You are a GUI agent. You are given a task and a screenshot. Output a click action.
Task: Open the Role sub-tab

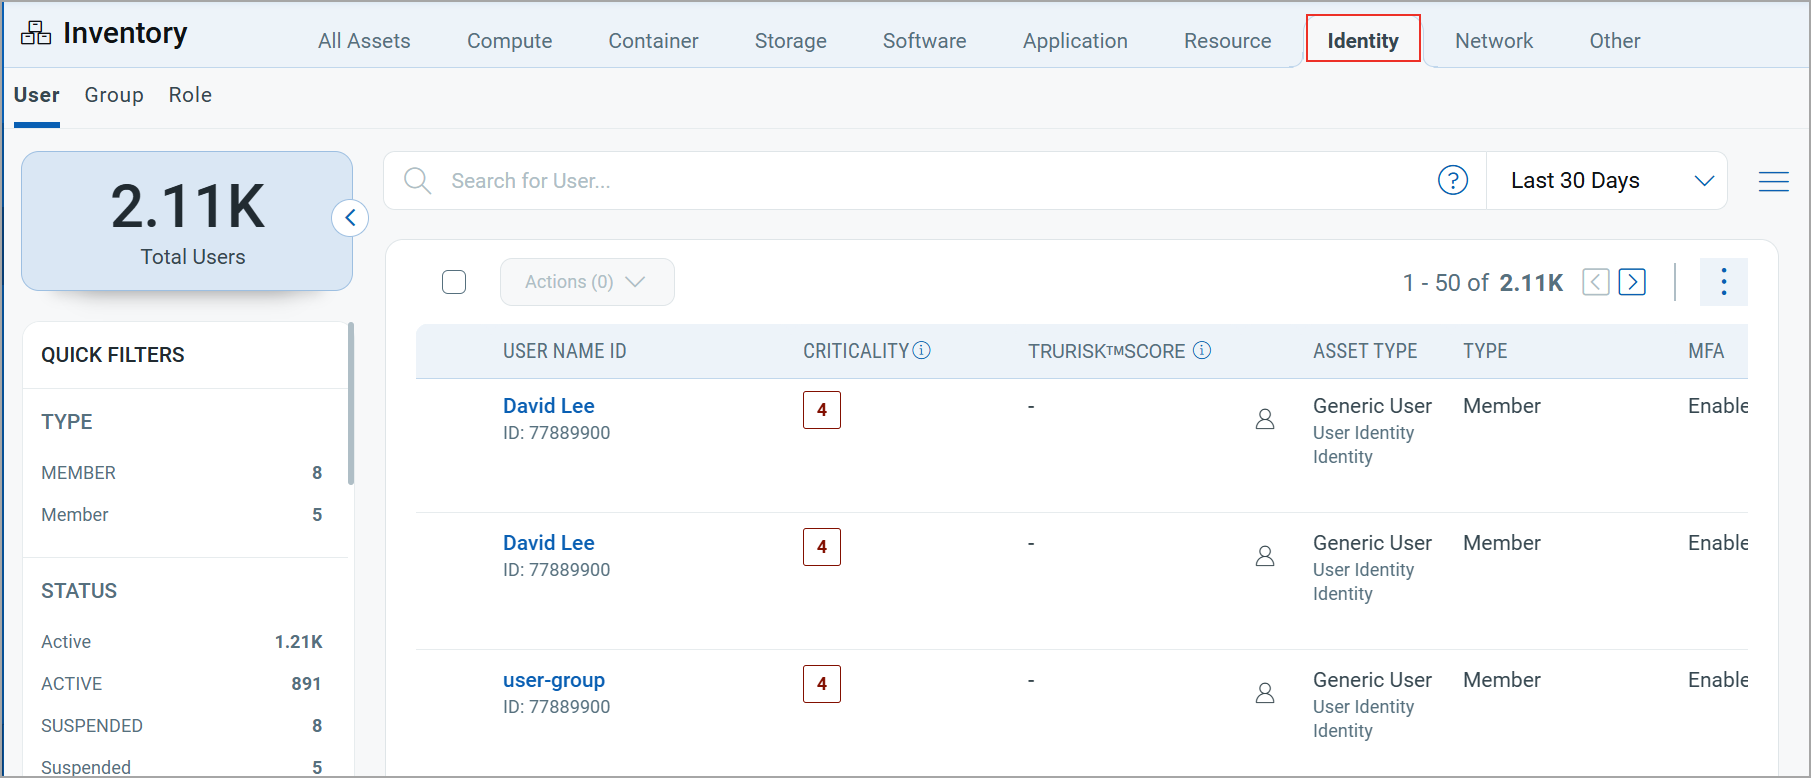(190, 95)
